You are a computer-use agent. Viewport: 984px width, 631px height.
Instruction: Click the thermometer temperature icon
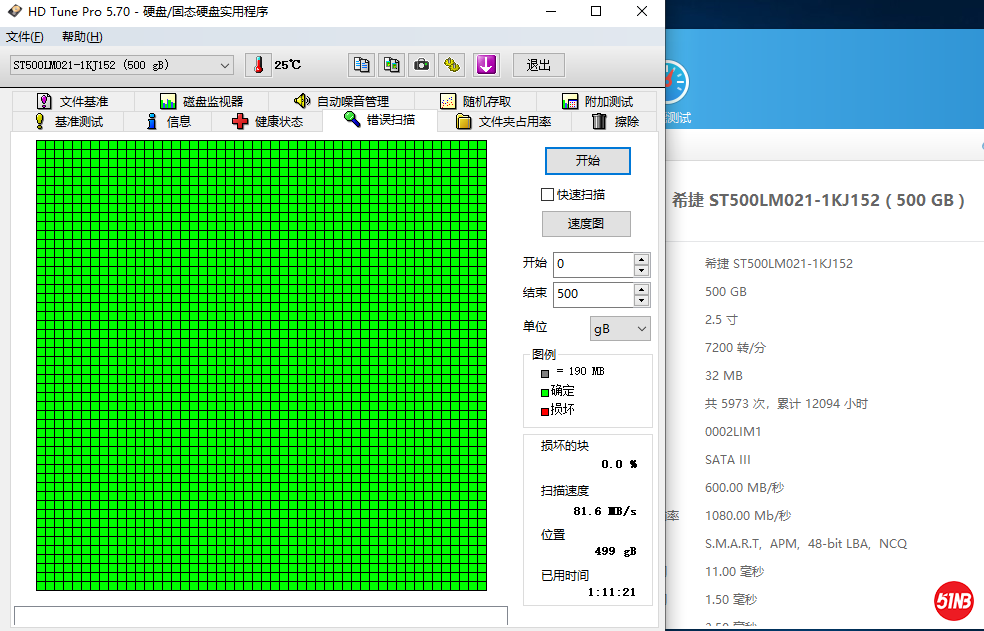tap(258, 65)
